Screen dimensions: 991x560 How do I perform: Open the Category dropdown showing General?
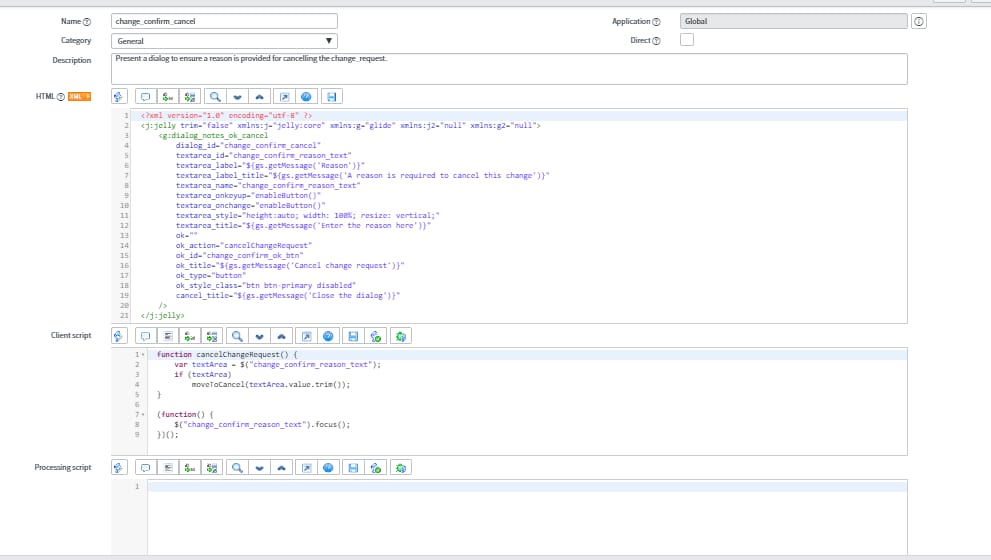224,41
